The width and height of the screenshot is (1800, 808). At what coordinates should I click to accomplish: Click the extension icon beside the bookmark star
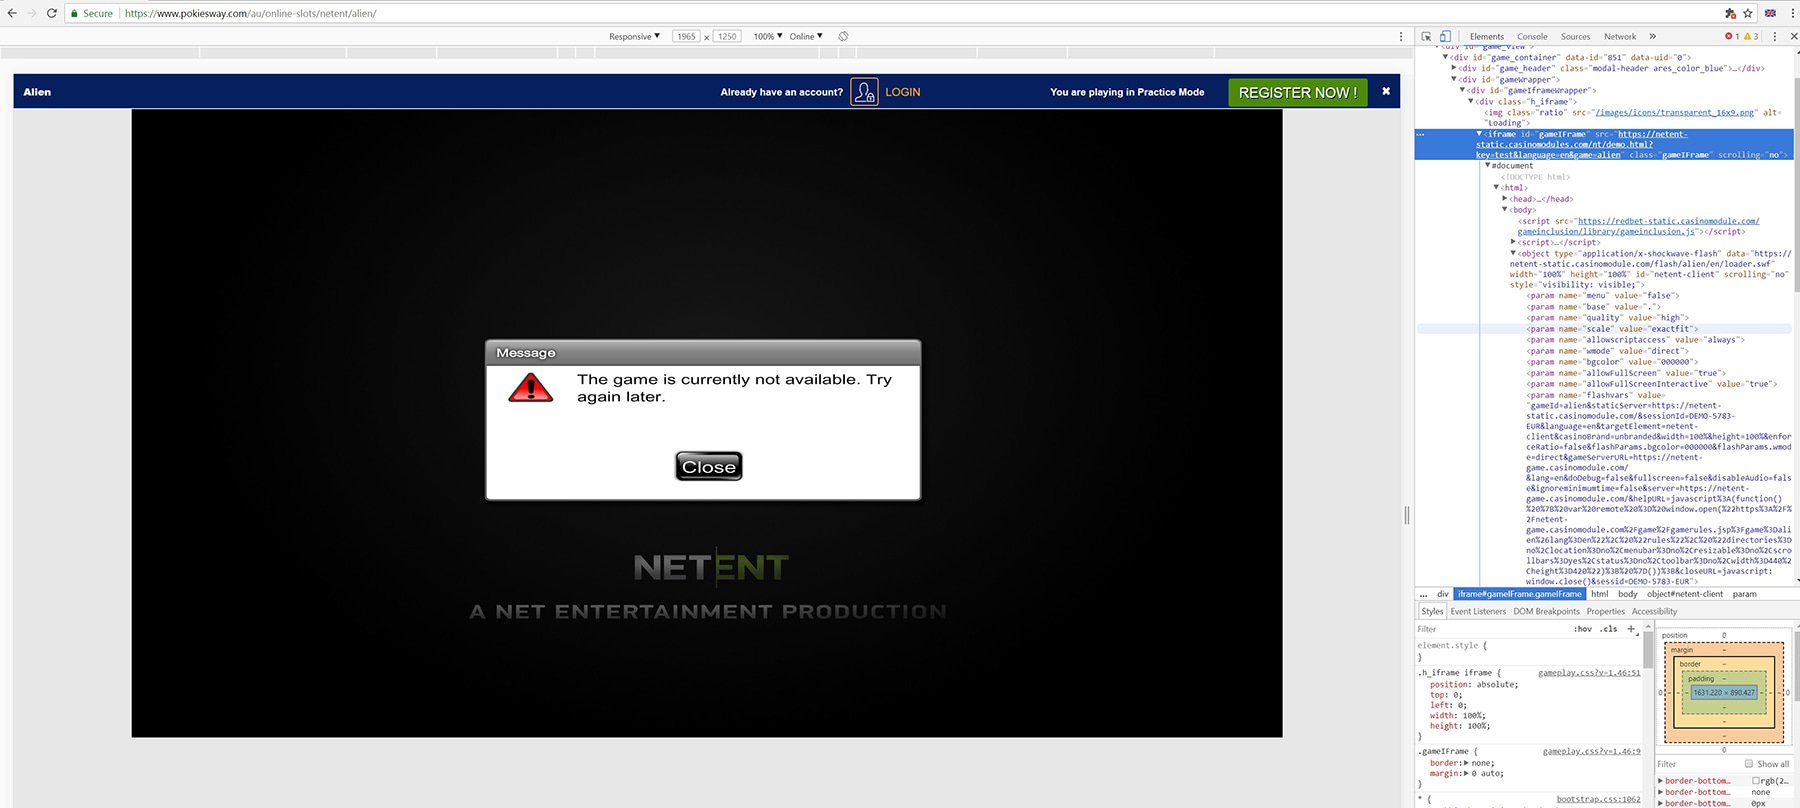pos(1730,13)
